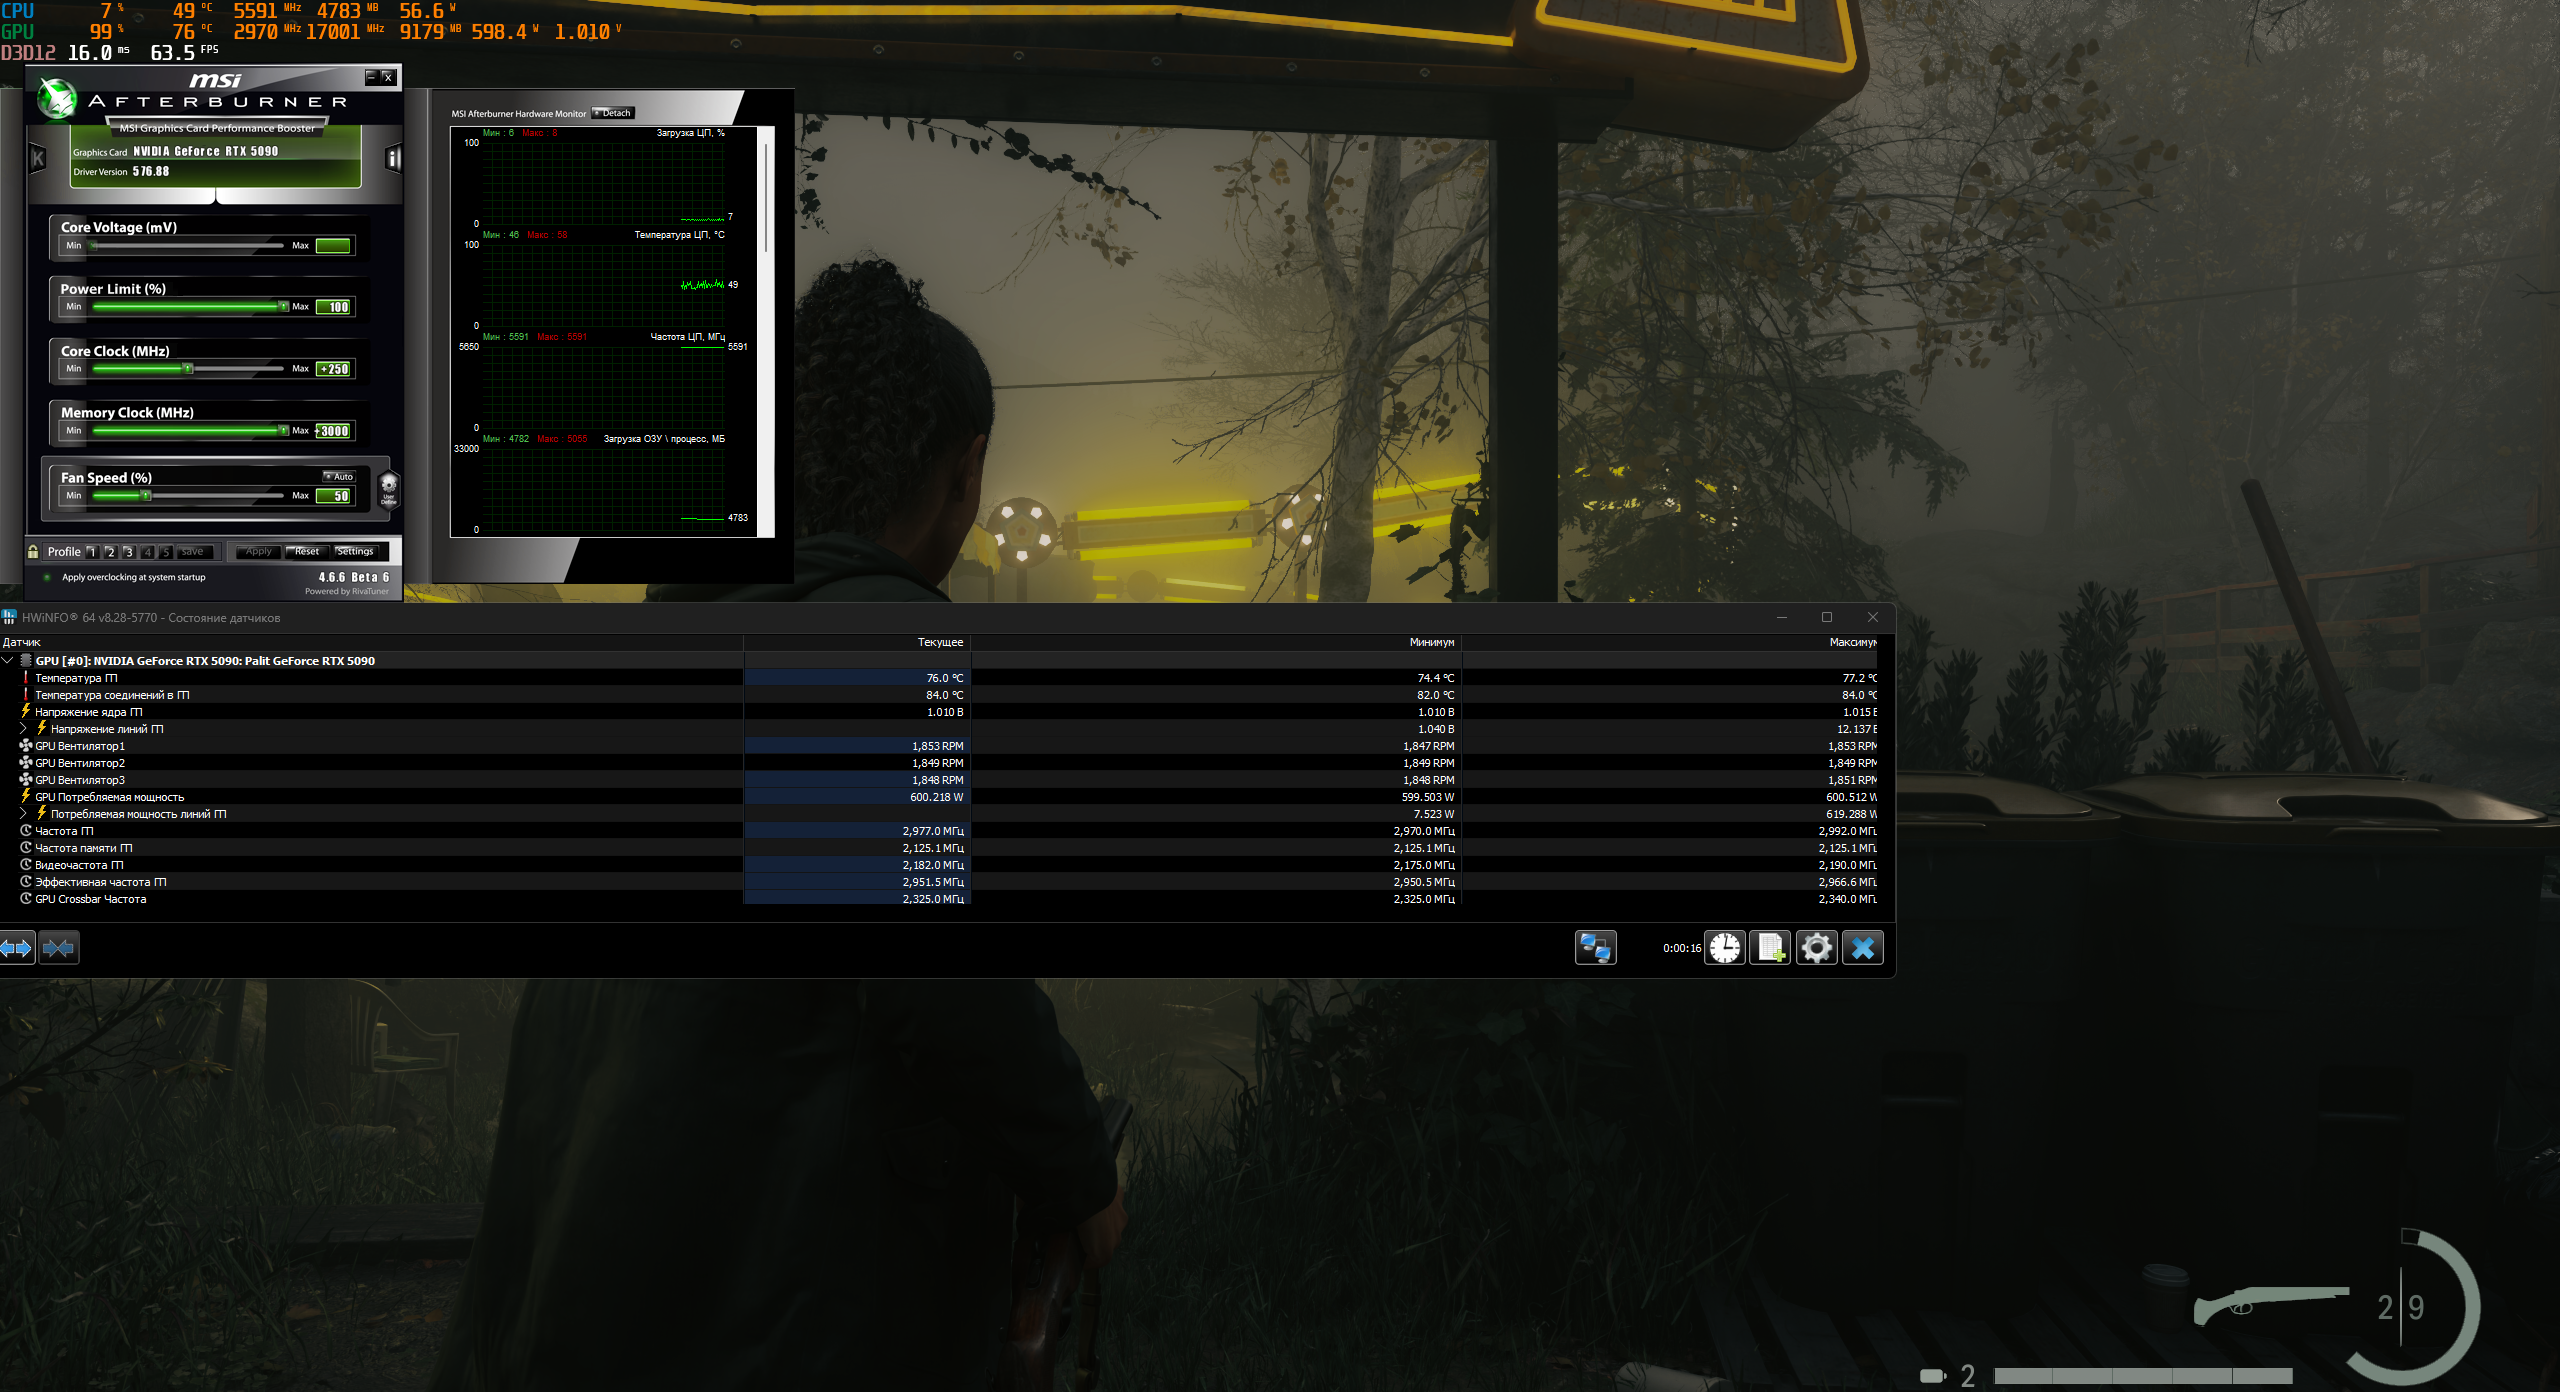The height and width of the screenshot is (1392, 2560).
Task: Click the Afterburner Kombustor K icon
Action: [38, 158]
